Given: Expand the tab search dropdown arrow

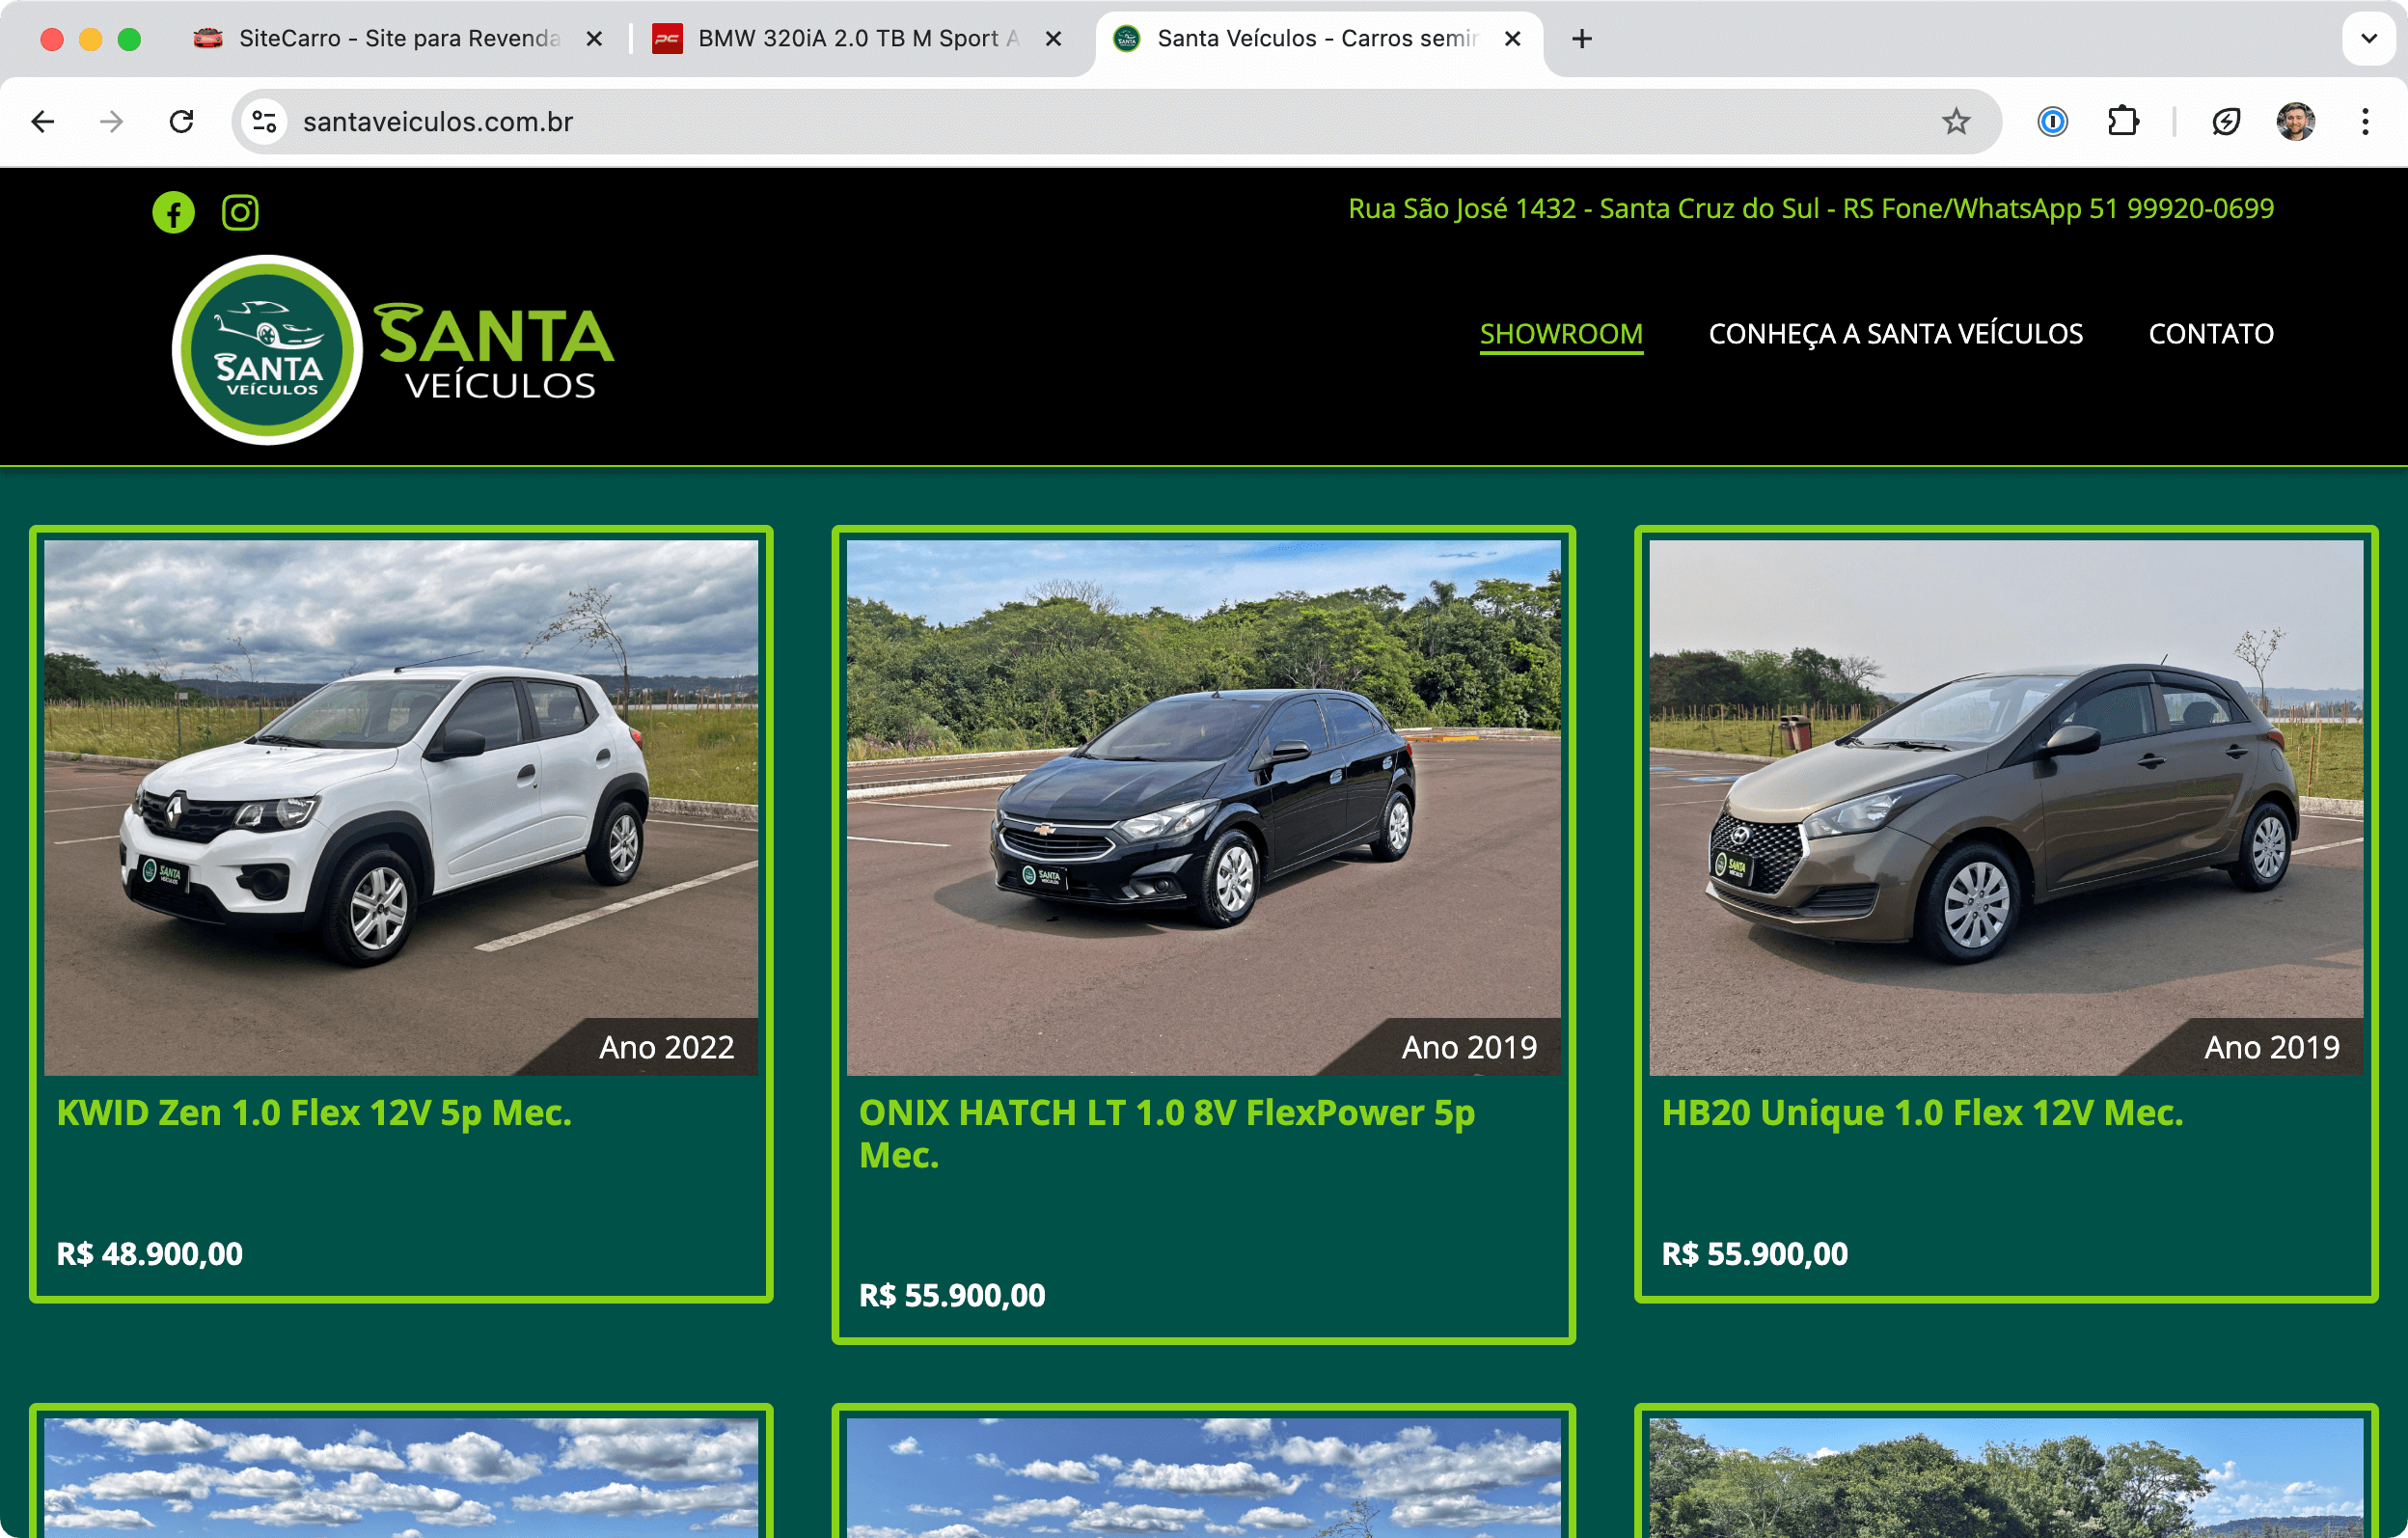Looking at the screenshot, I should [2368, 39].
